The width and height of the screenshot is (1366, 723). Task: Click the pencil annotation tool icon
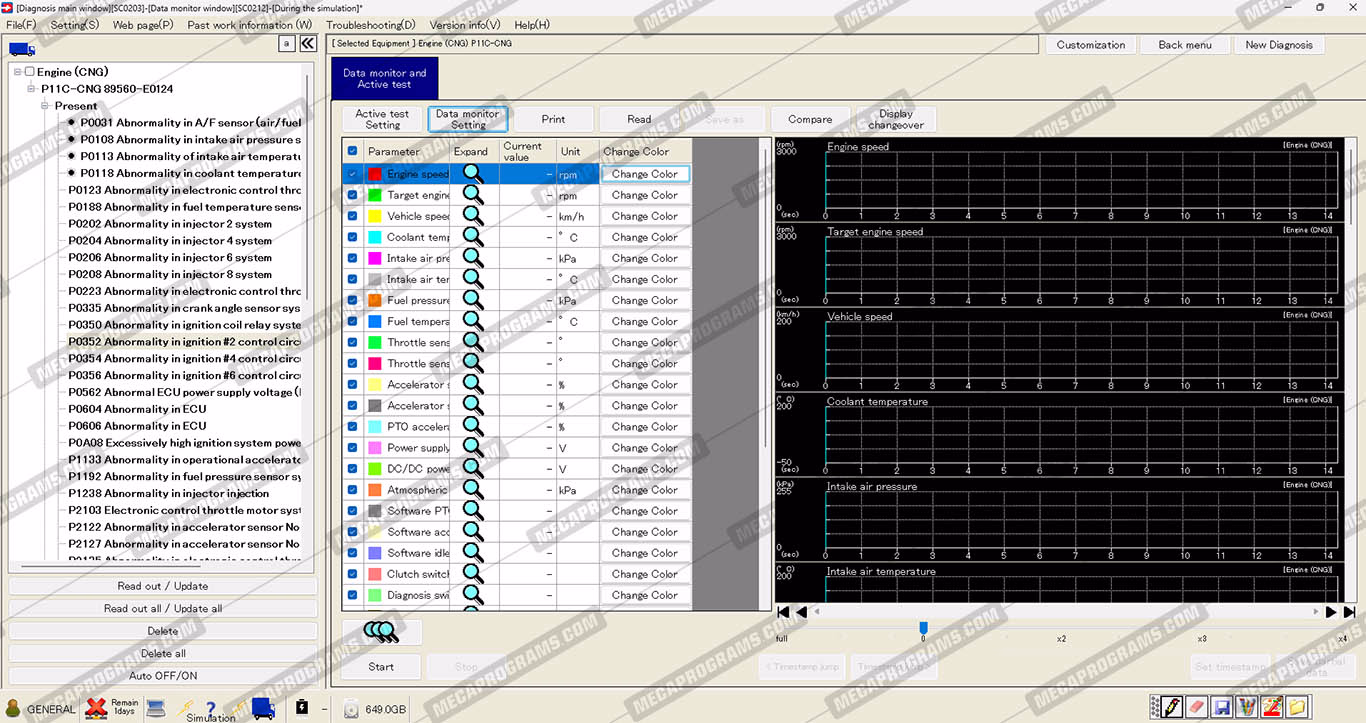[x=1172, y=707]
